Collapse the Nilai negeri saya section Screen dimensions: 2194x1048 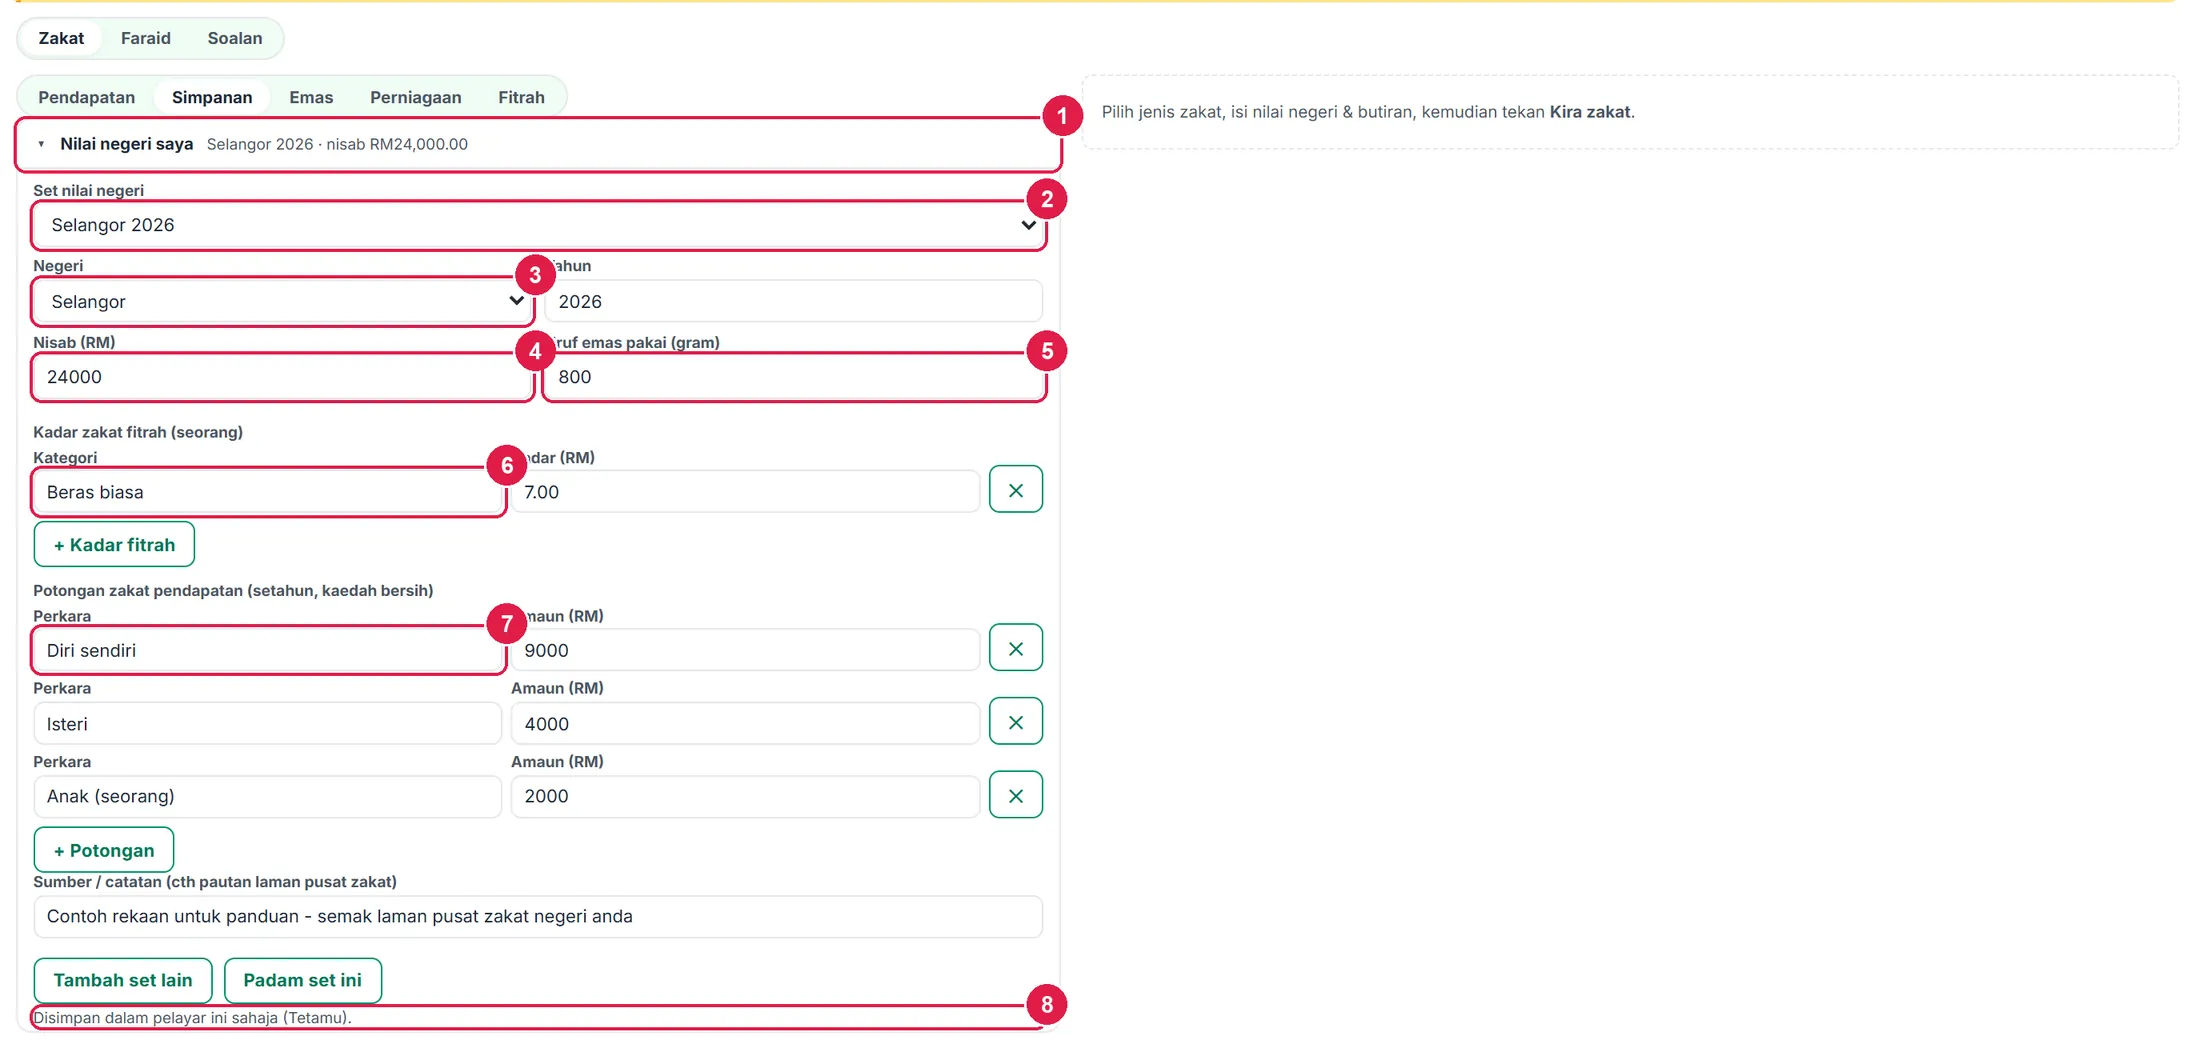click(538, 144)
